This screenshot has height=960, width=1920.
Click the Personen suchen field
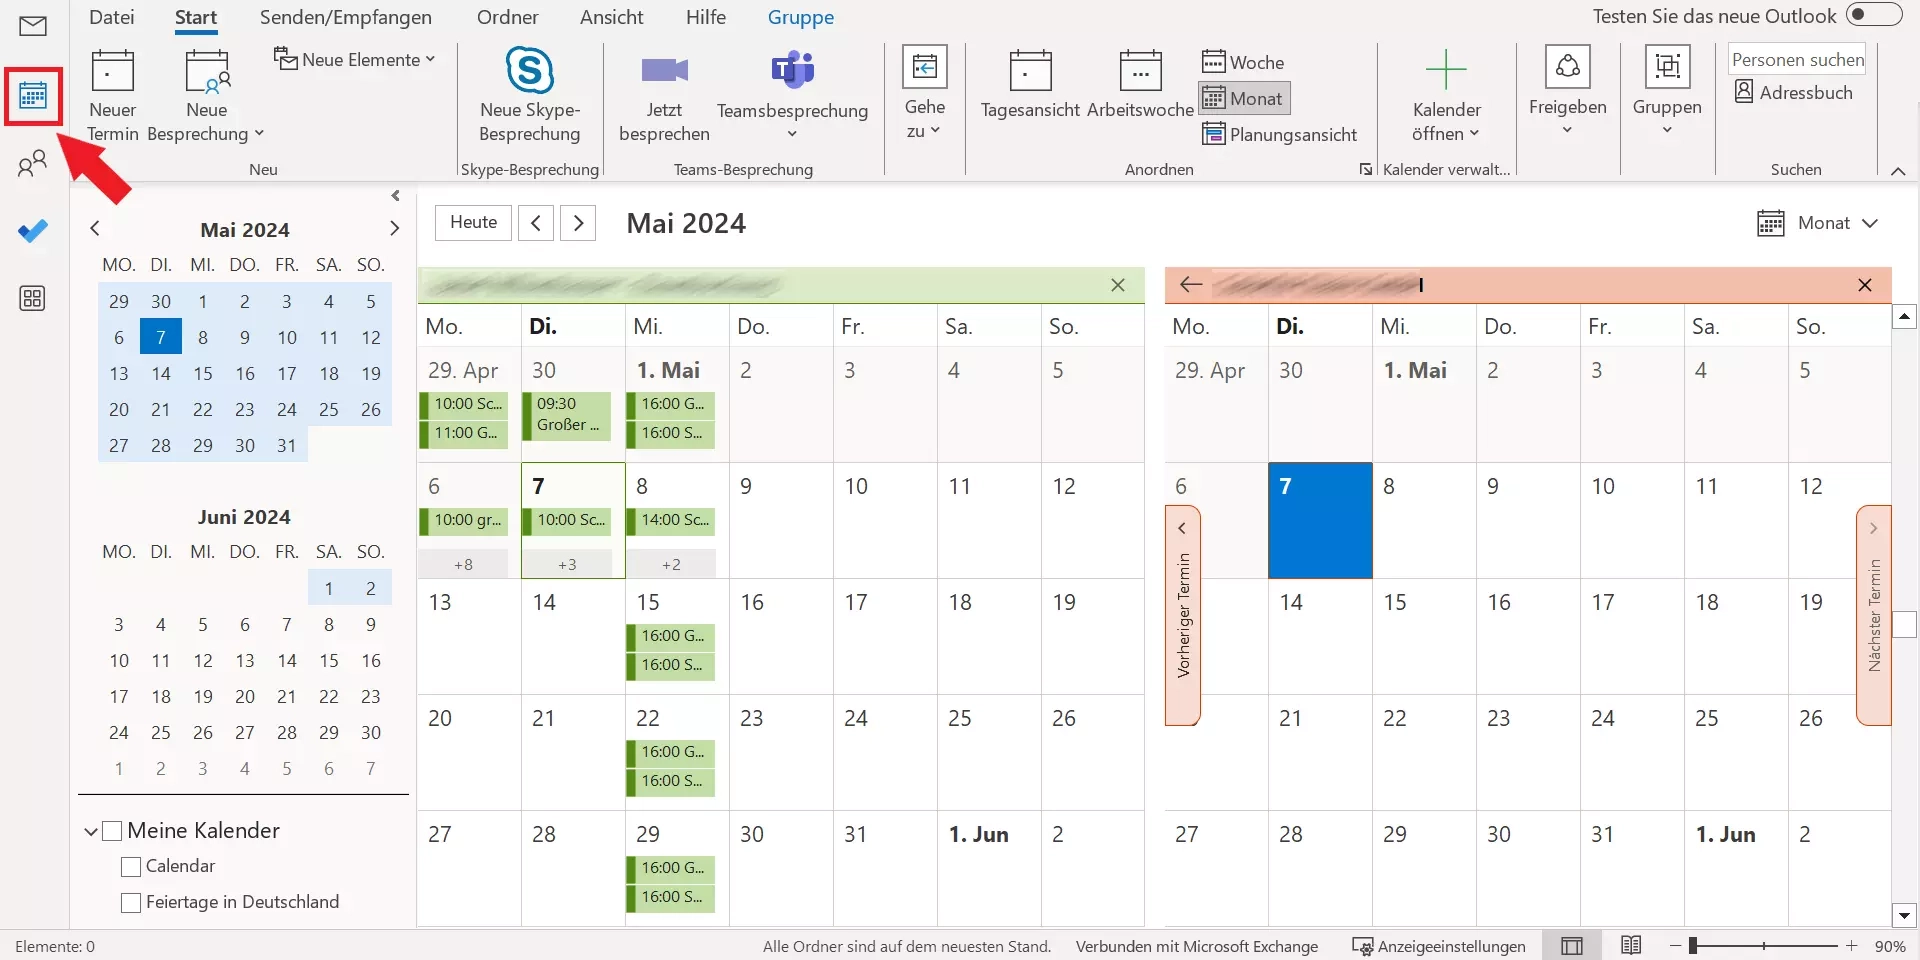1797,60
